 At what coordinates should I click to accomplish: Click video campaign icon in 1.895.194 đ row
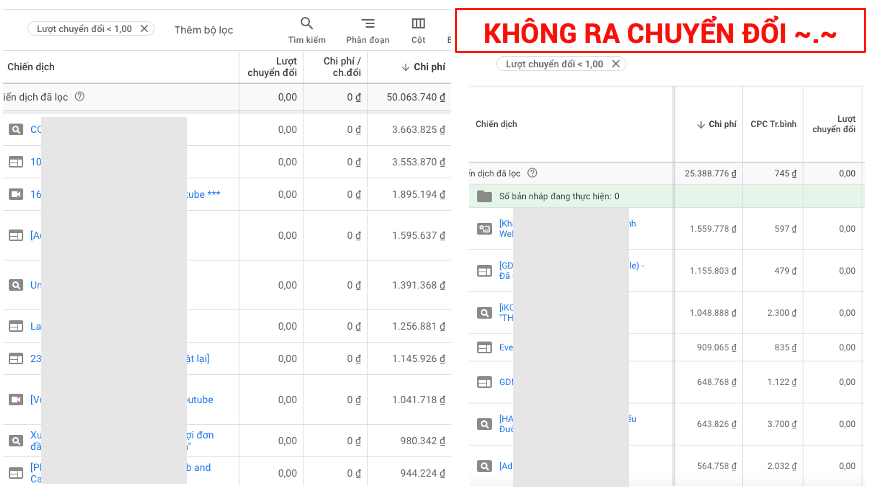[16, 194]
